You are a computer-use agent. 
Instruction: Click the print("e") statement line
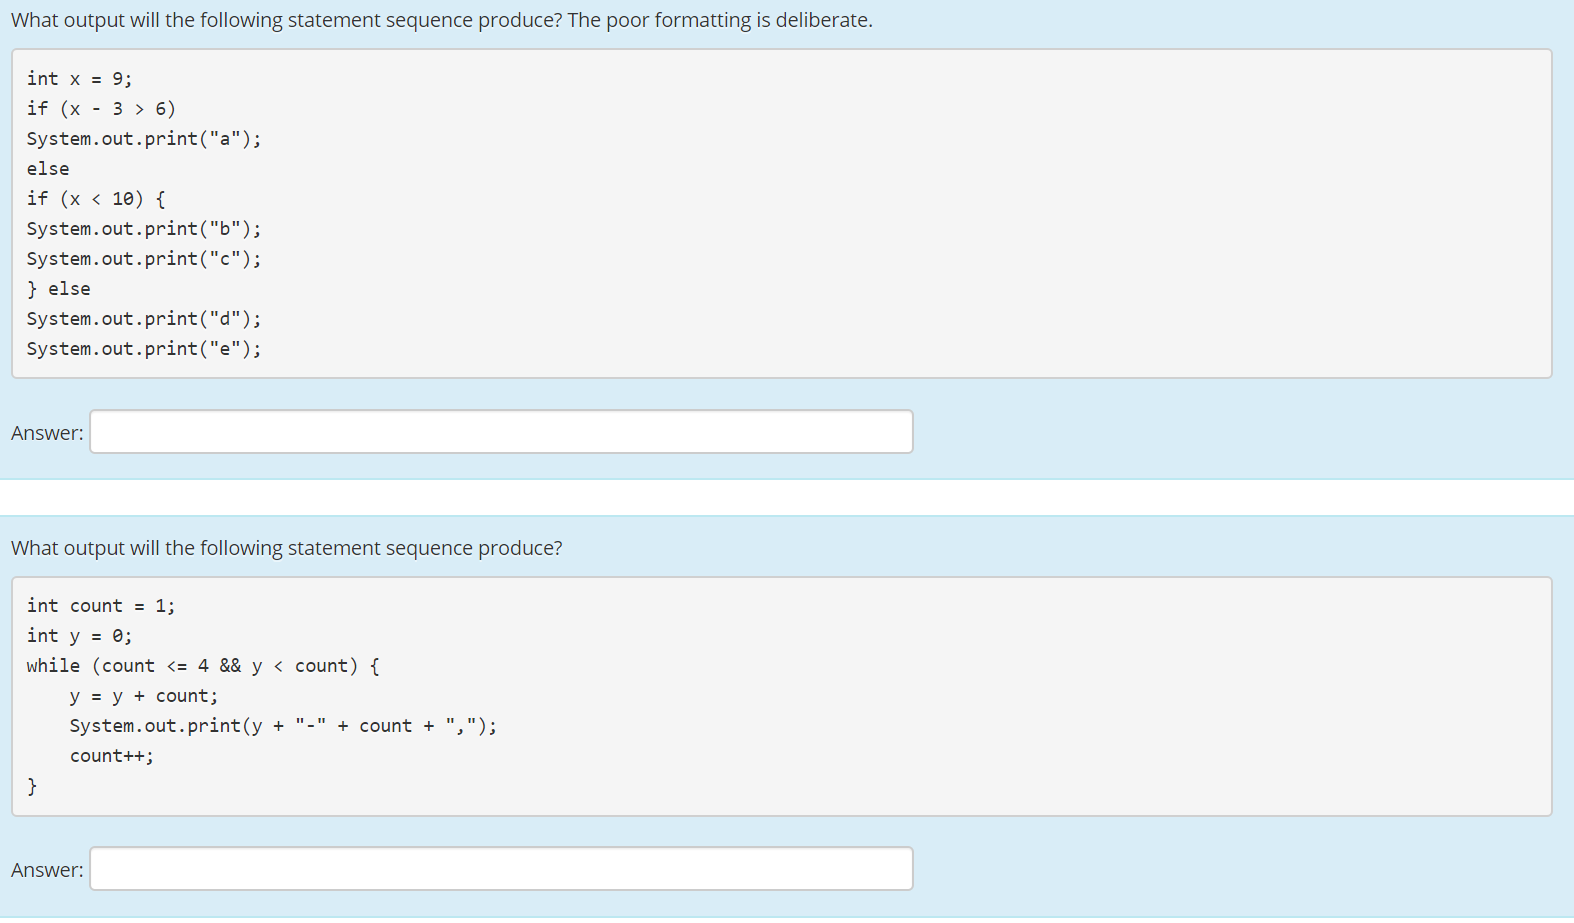[x=144, y=349]
